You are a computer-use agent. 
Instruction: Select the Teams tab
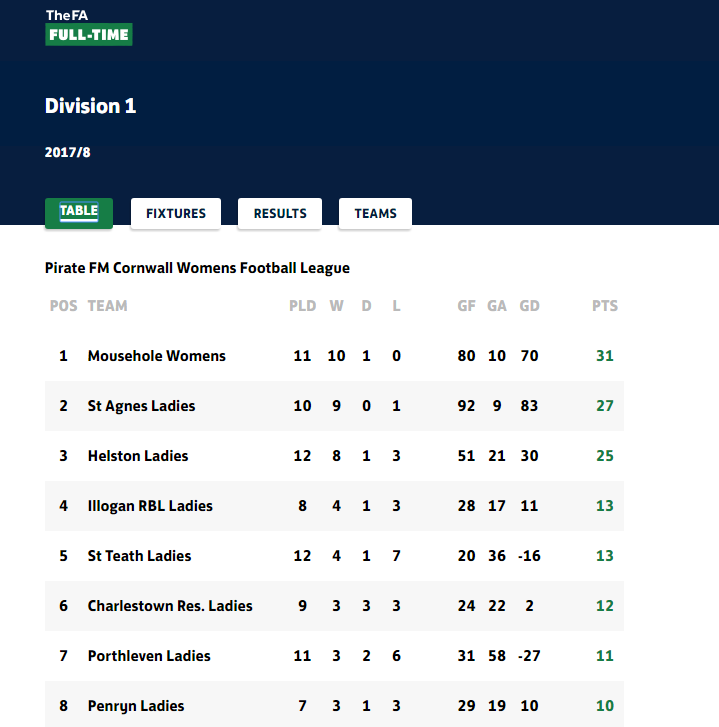(375, 213)
